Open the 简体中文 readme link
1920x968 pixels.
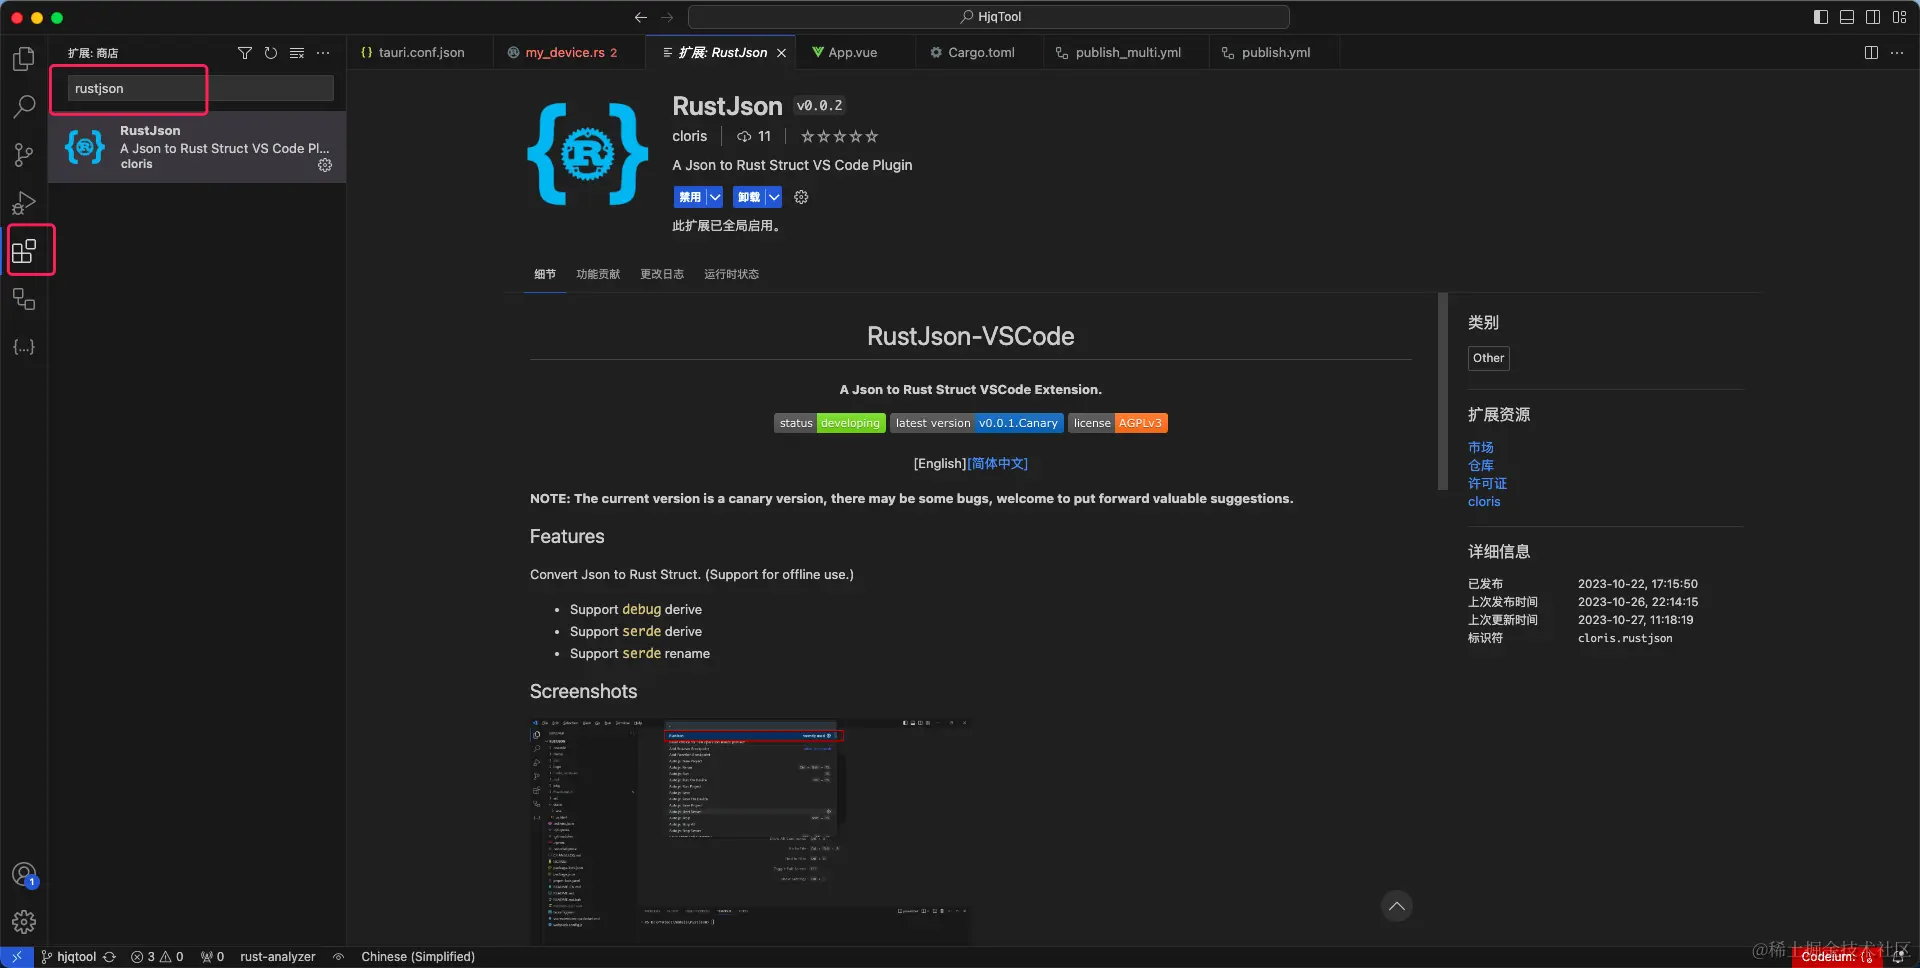(997, 464)
